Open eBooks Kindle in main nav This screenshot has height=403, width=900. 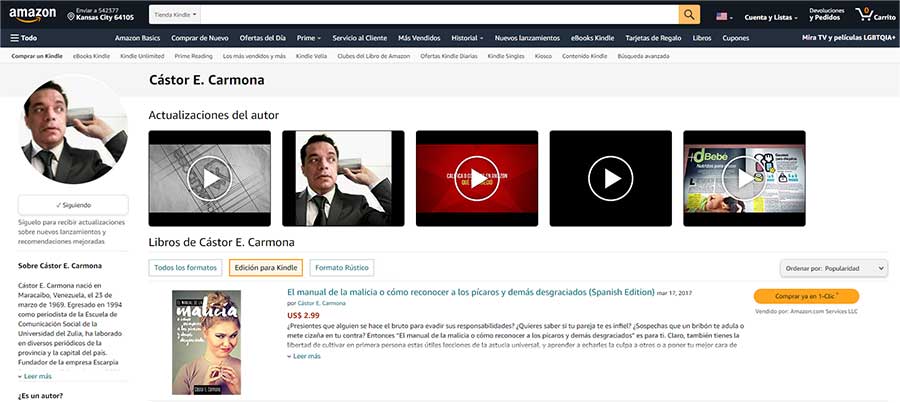pos(592,38)
